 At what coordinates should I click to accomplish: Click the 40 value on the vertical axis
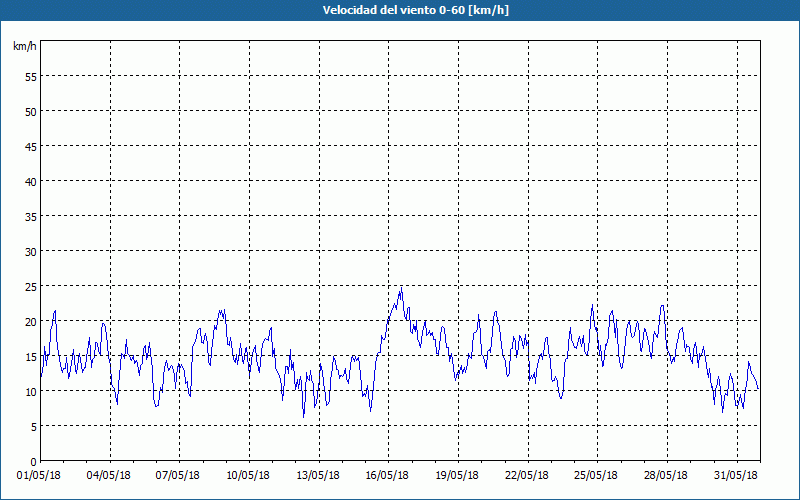(x=31, y=181)
